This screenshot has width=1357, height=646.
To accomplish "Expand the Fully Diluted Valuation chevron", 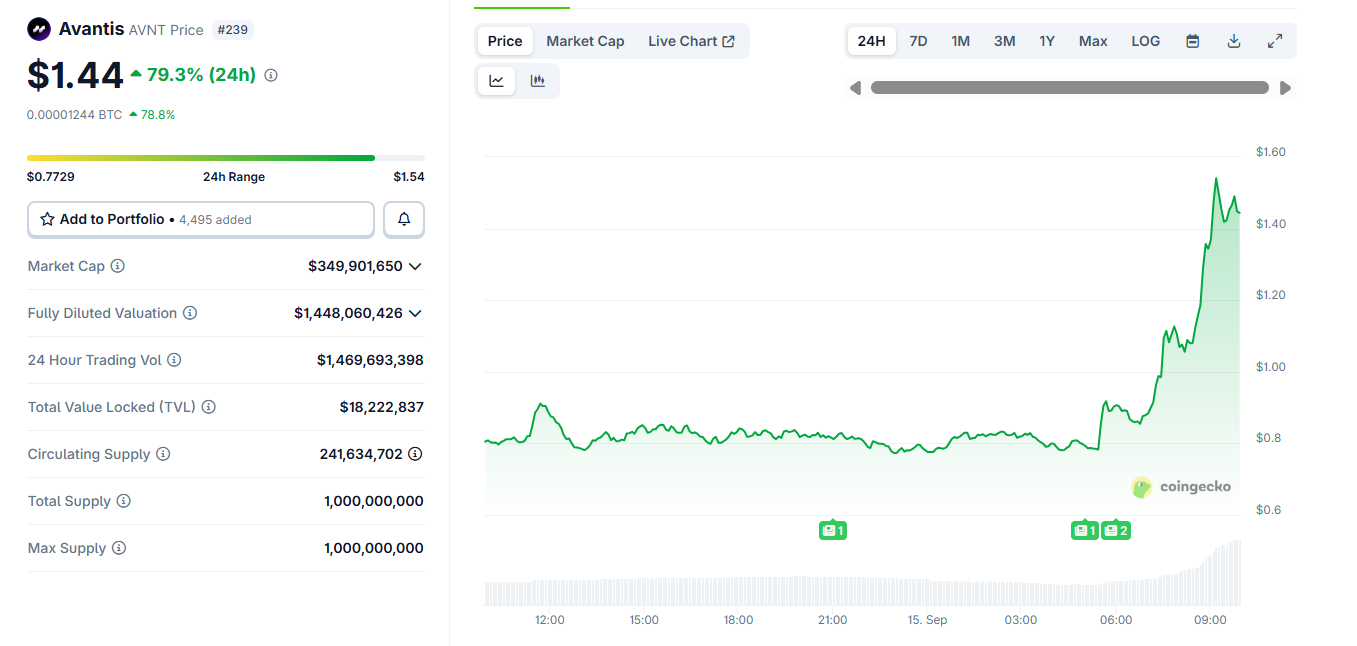I will pyautogui.click(x=417, y=313).
